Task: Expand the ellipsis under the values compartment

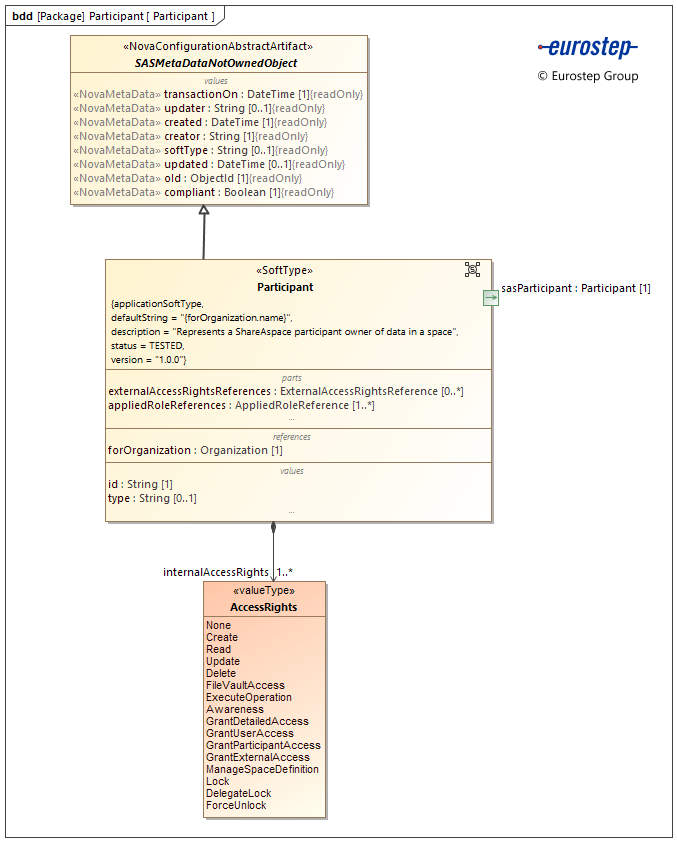Action: (291, 511)
